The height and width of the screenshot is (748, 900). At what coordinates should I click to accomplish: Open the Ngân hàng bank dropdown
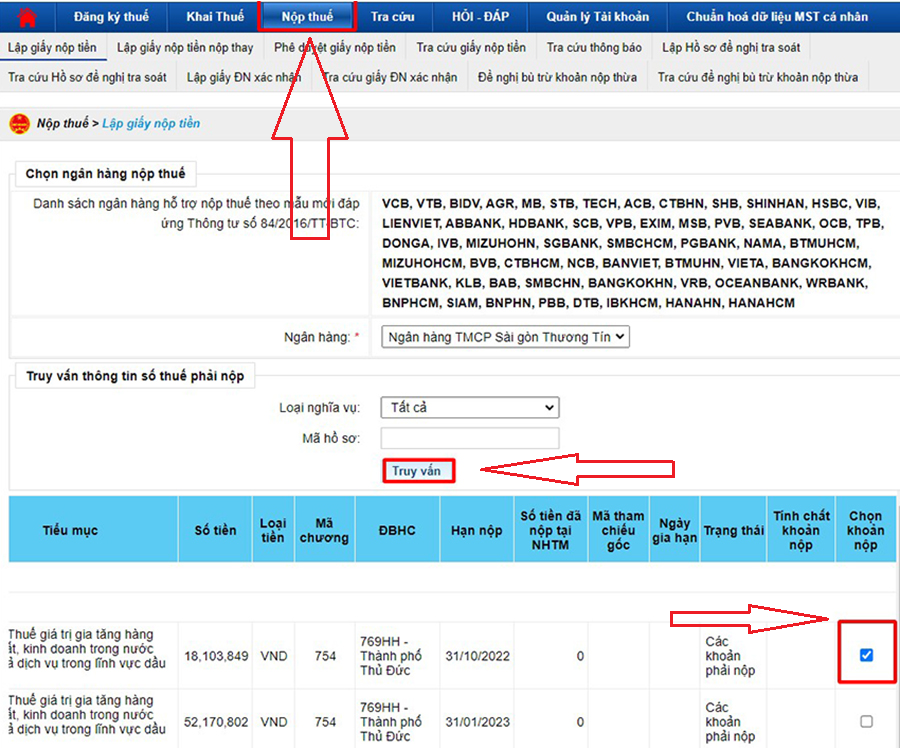pos(505,338)
